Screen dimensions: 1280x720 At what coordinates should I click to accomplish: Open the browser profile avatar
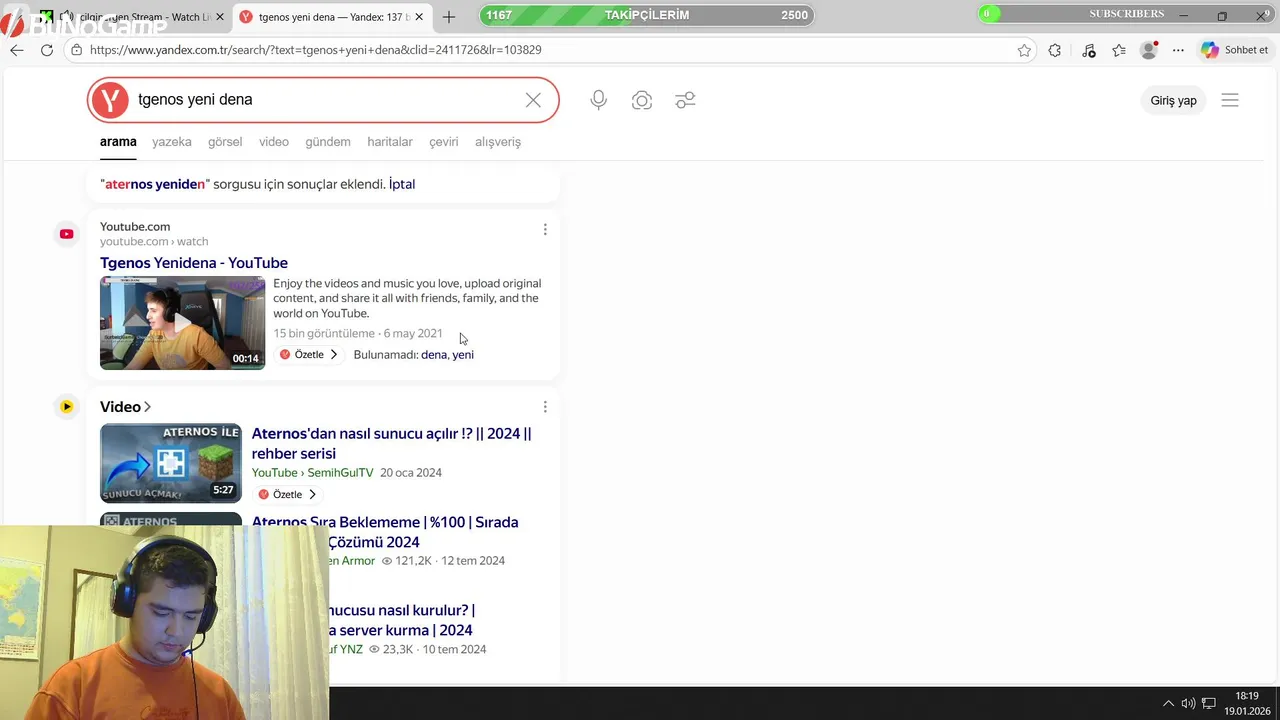pyautogui.click(x=1149, y=50)
